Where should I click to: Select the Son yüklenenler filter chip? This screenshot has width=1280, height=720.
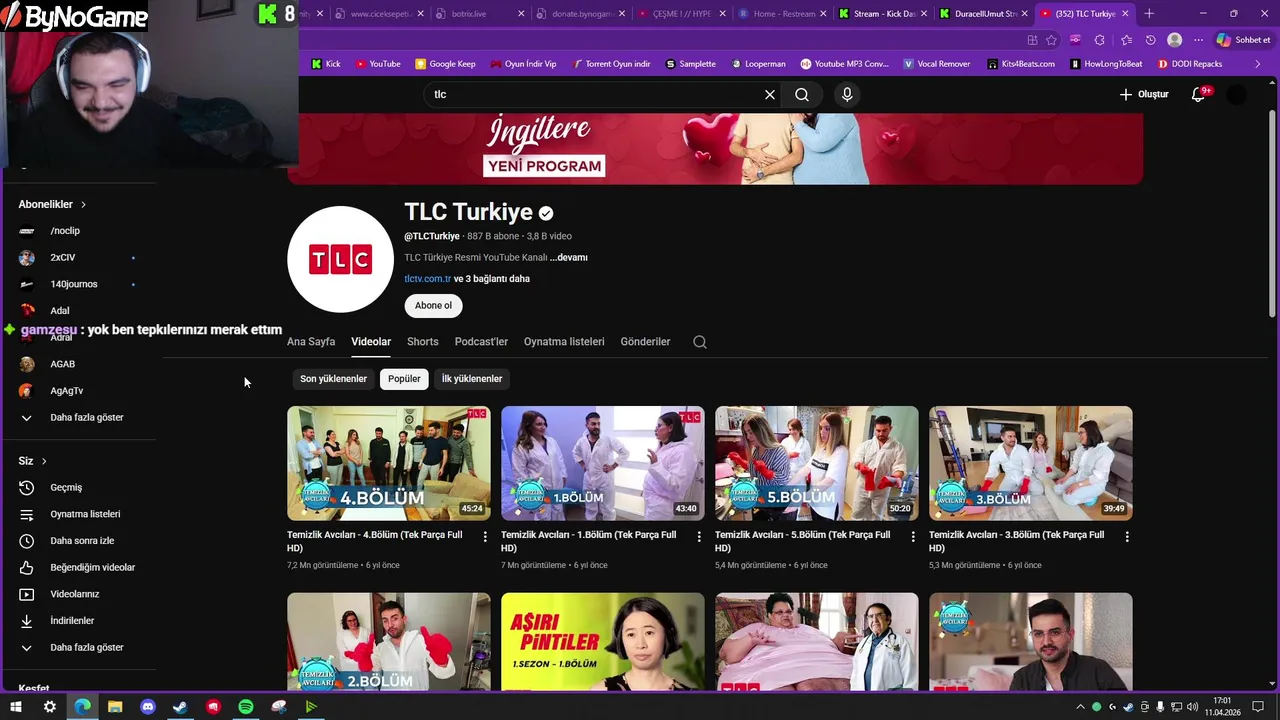[333, 379]
